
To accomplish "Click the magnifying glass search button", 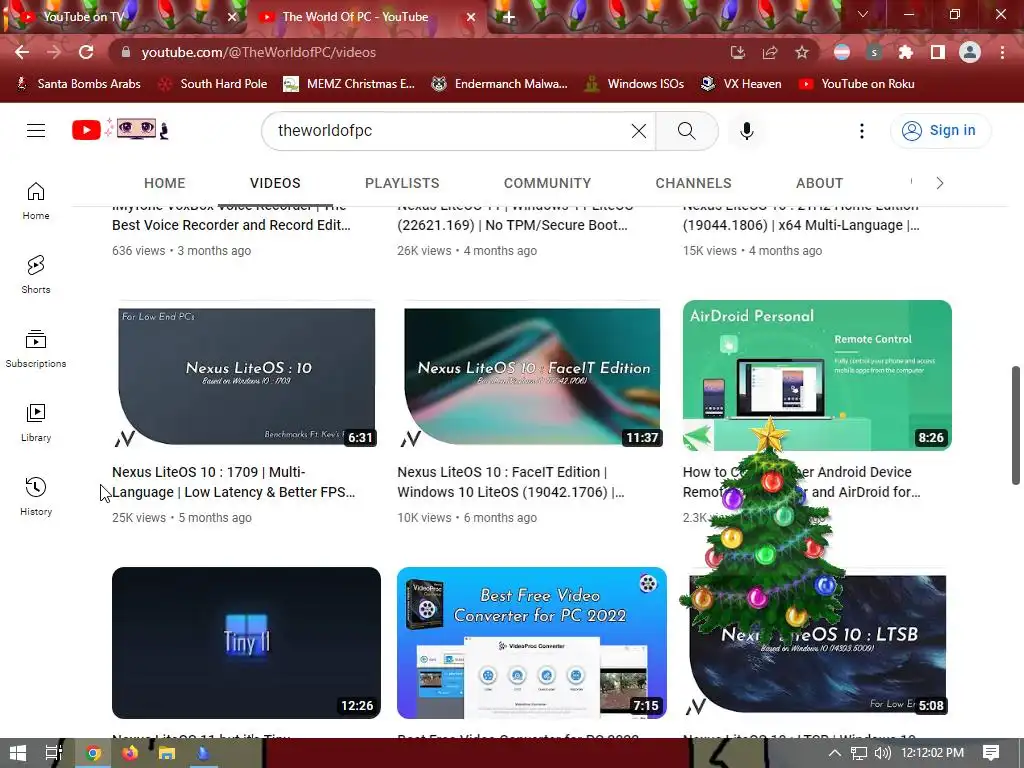I will [686, 131].
